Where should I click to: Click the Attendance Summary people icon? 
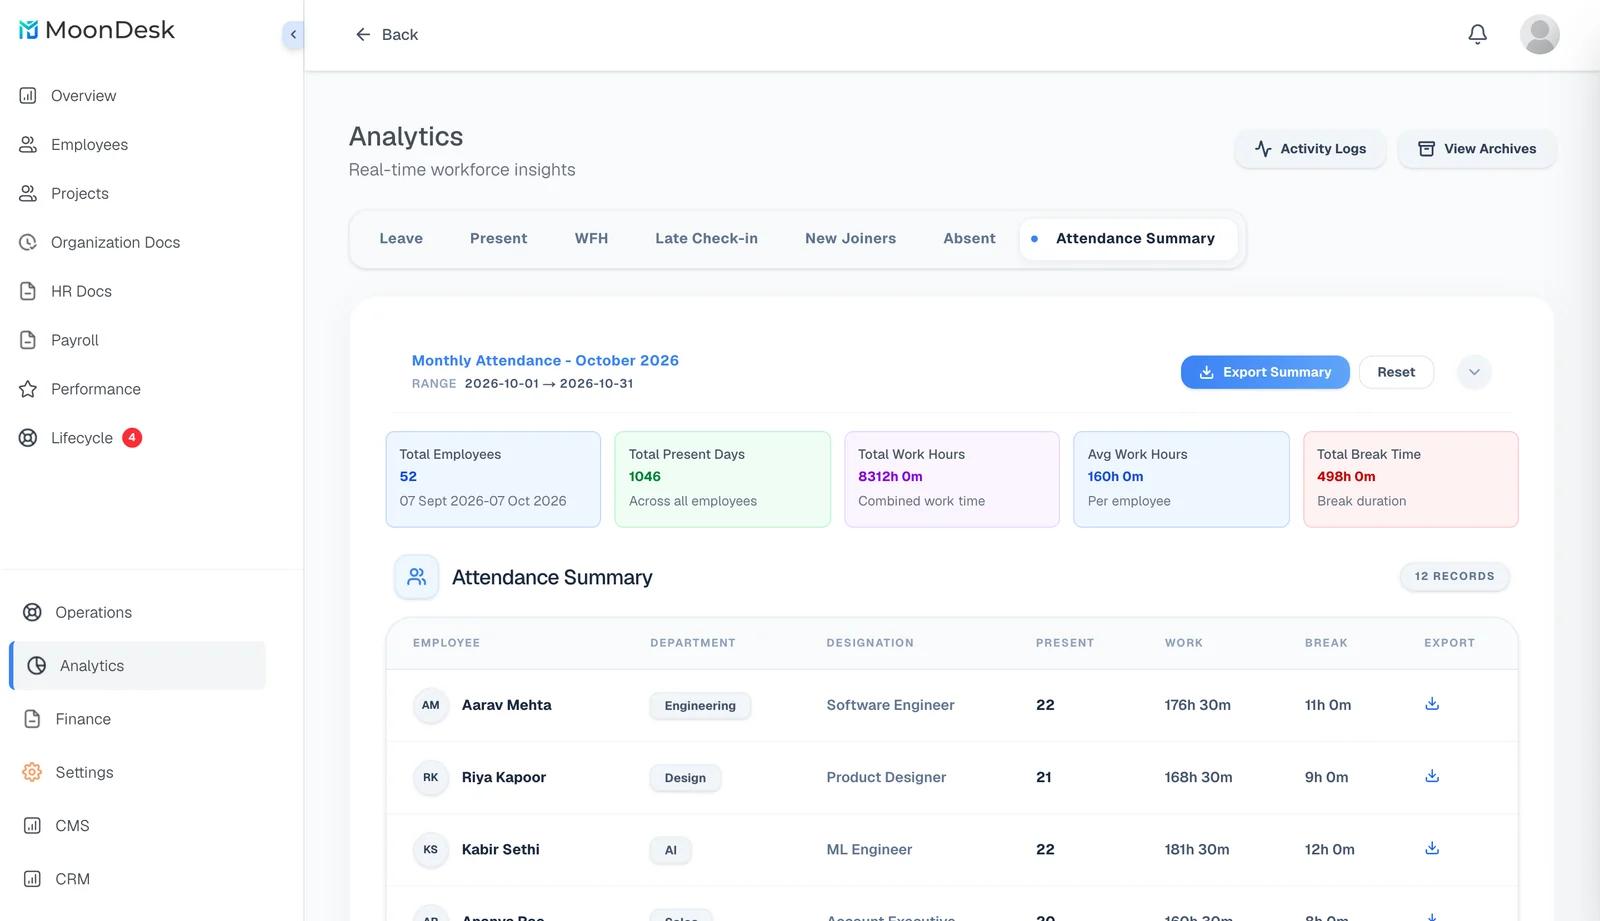point(417,577)
